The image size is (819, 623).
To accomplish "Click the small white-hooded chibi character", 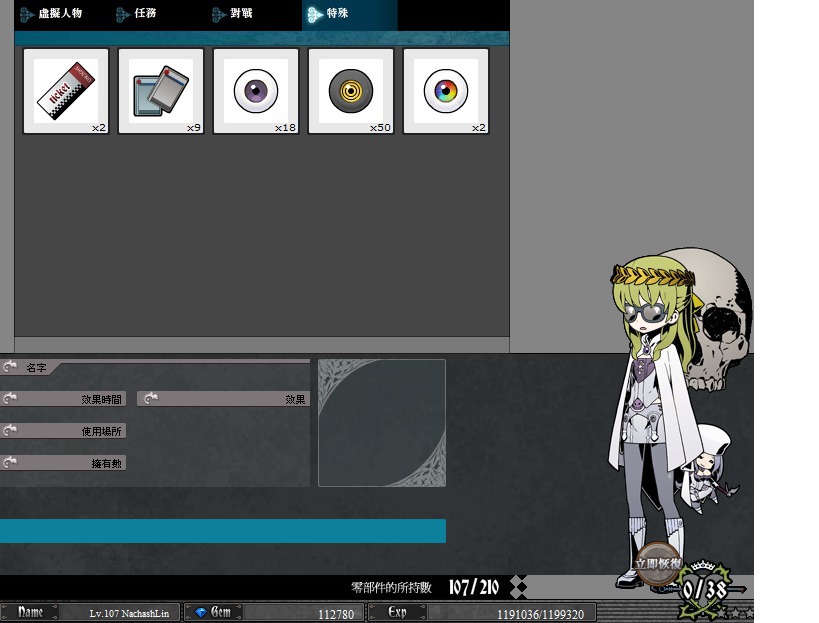I will pos(707,467).
